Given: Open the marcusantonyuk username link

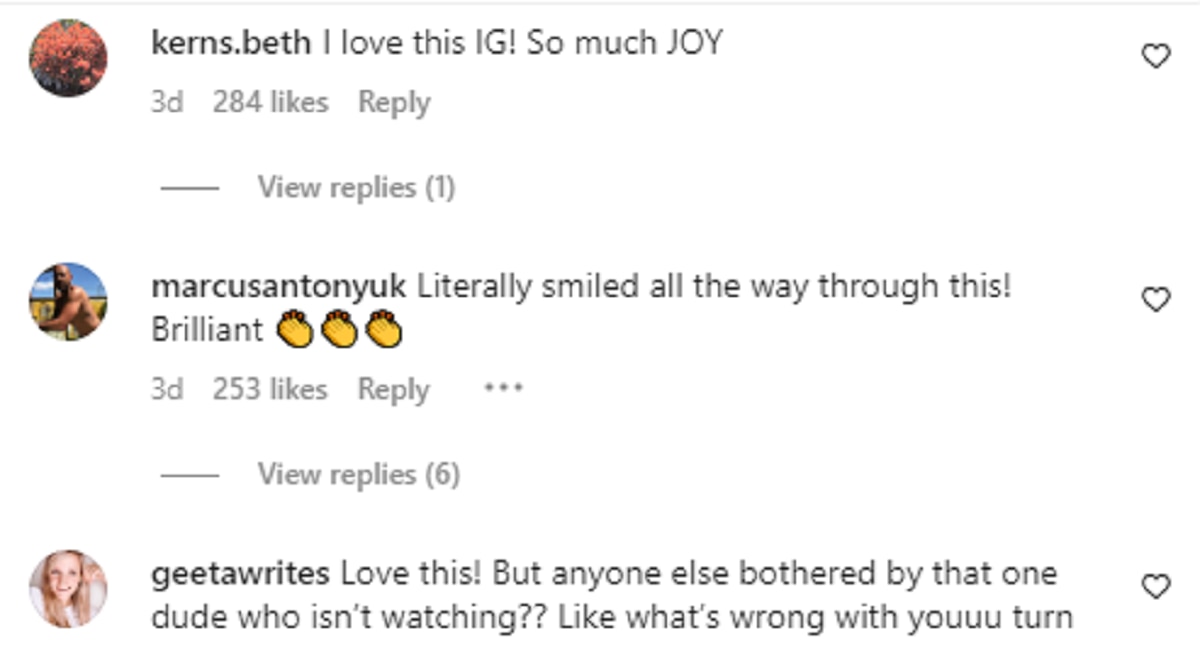Looking at the screenshot, I should [279, 287].
